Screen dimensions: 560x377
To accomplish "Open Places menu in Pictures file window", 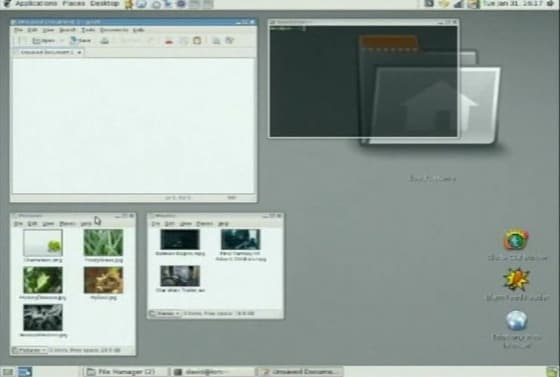I will tap(67, 224).
